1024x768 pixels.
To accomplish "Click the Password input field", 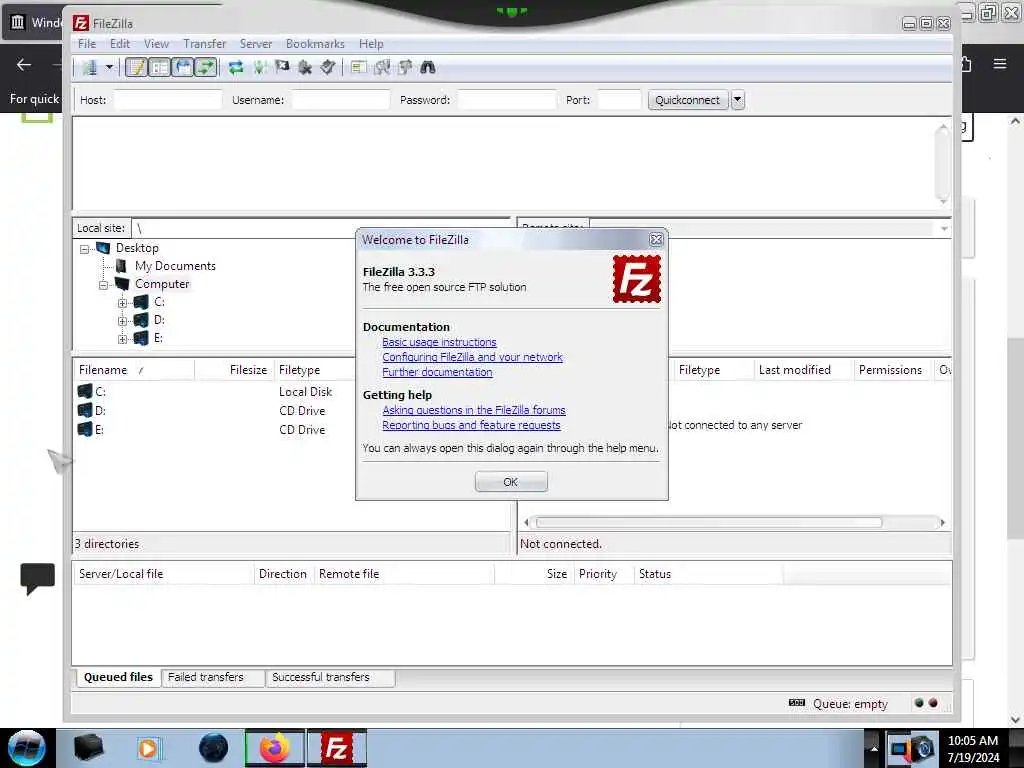I will (x=507, y=100).
